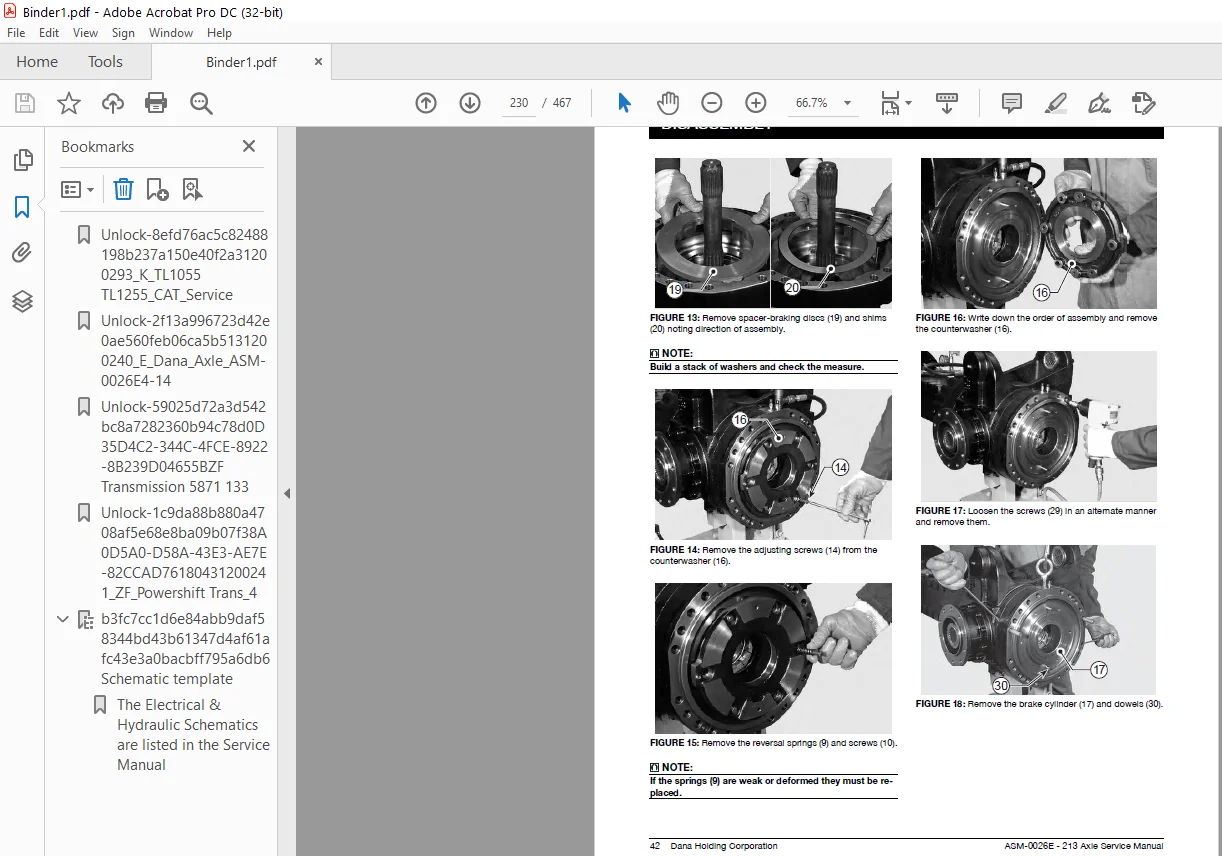Toggle the Bookmarks panel icon
Screen dimensions: 1222x856
click(22, 207)
